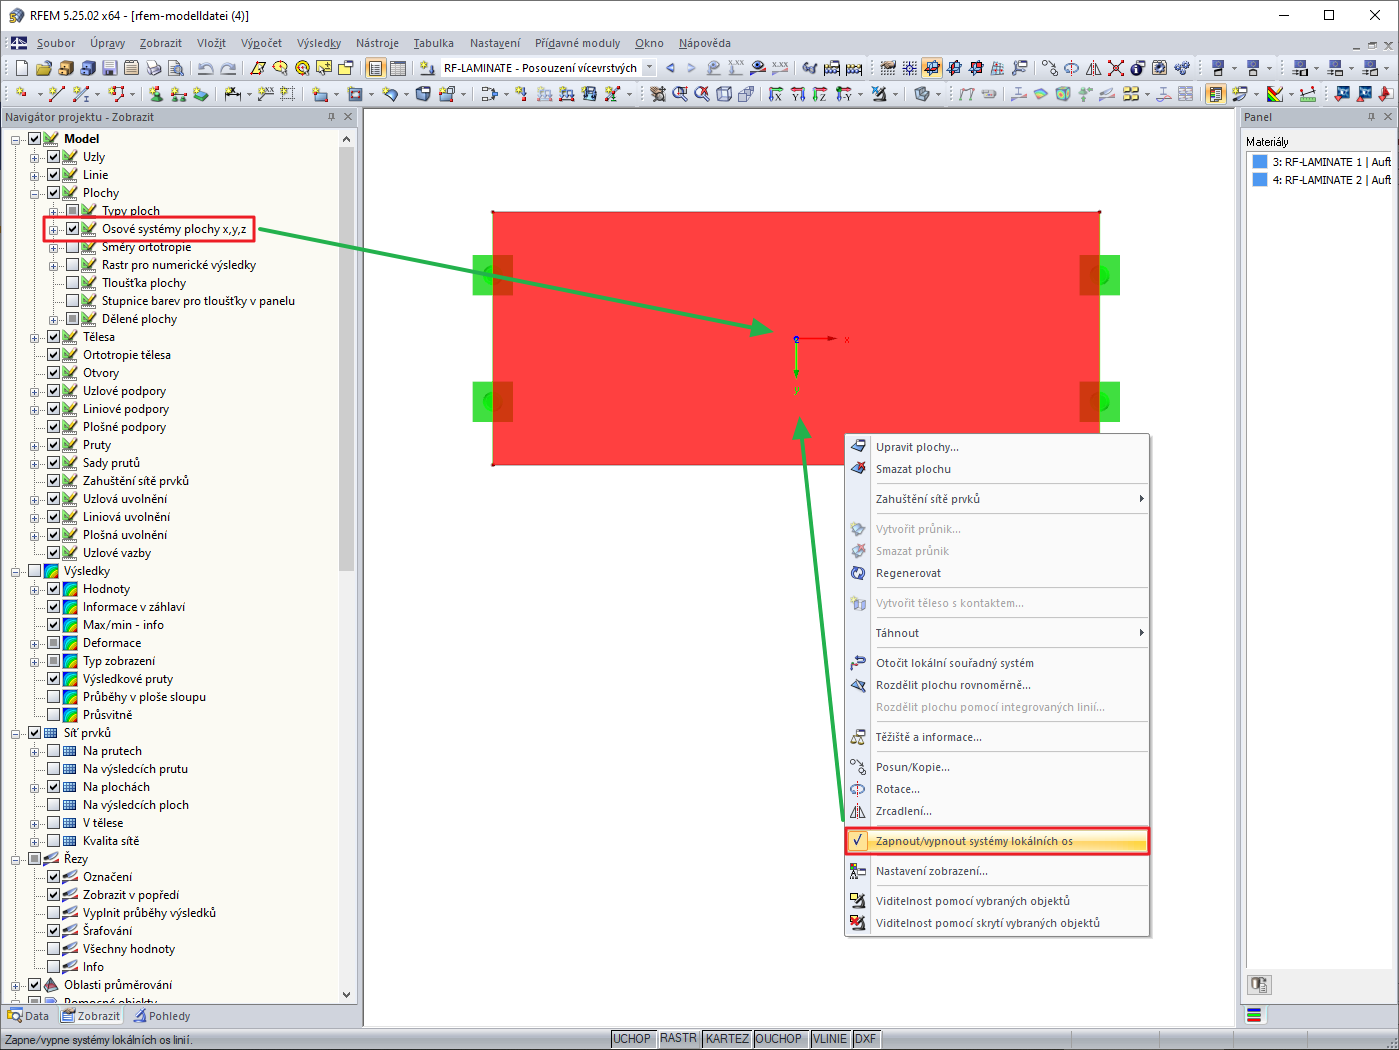Click the mirror tool in top toolbar

(x=1094, y=68)
